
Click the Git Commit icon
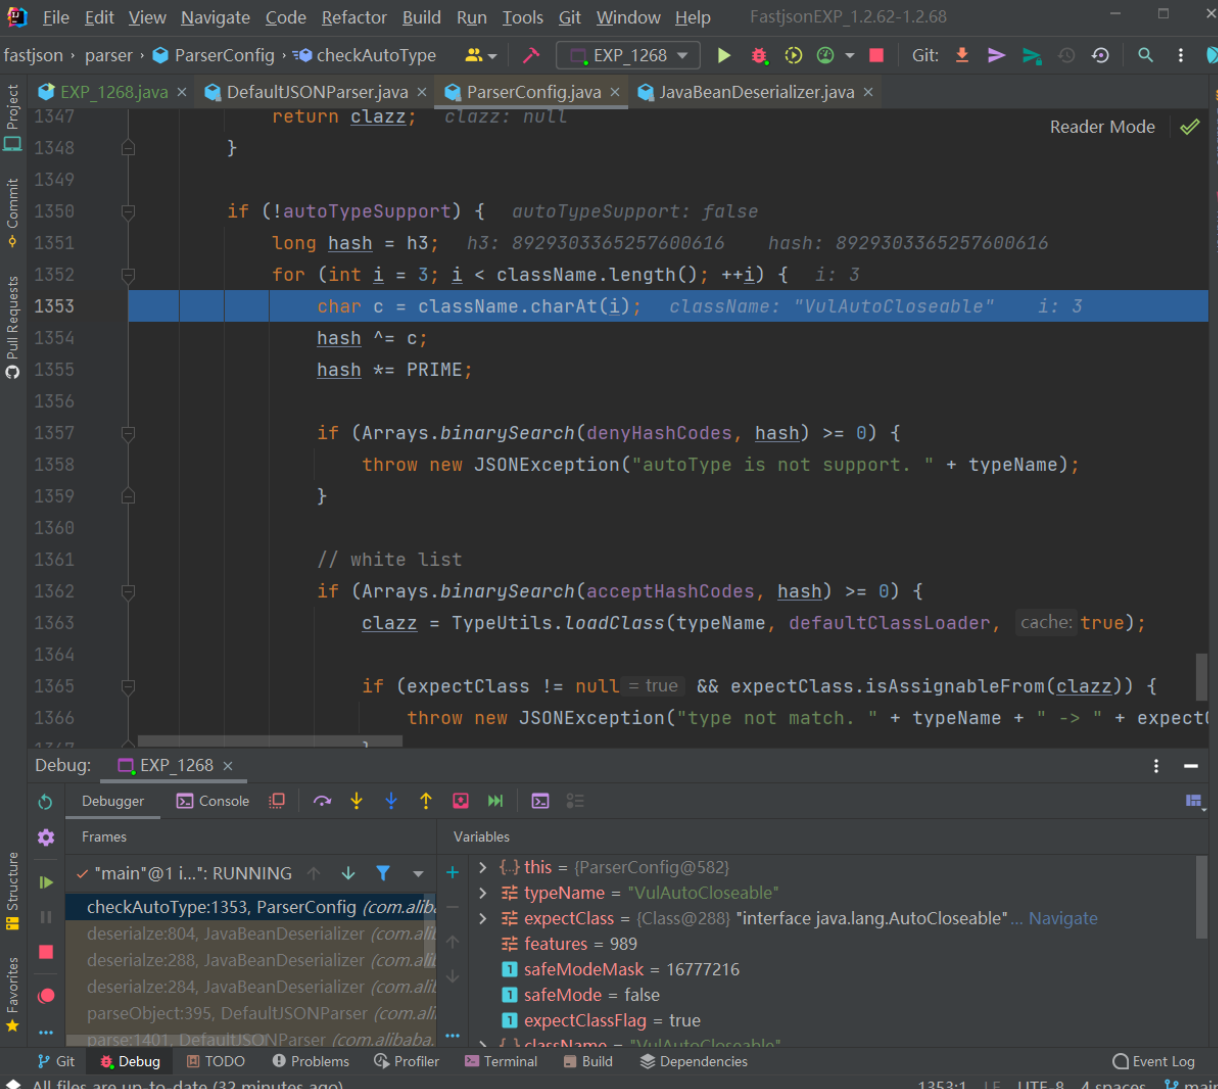coord(996,55)
